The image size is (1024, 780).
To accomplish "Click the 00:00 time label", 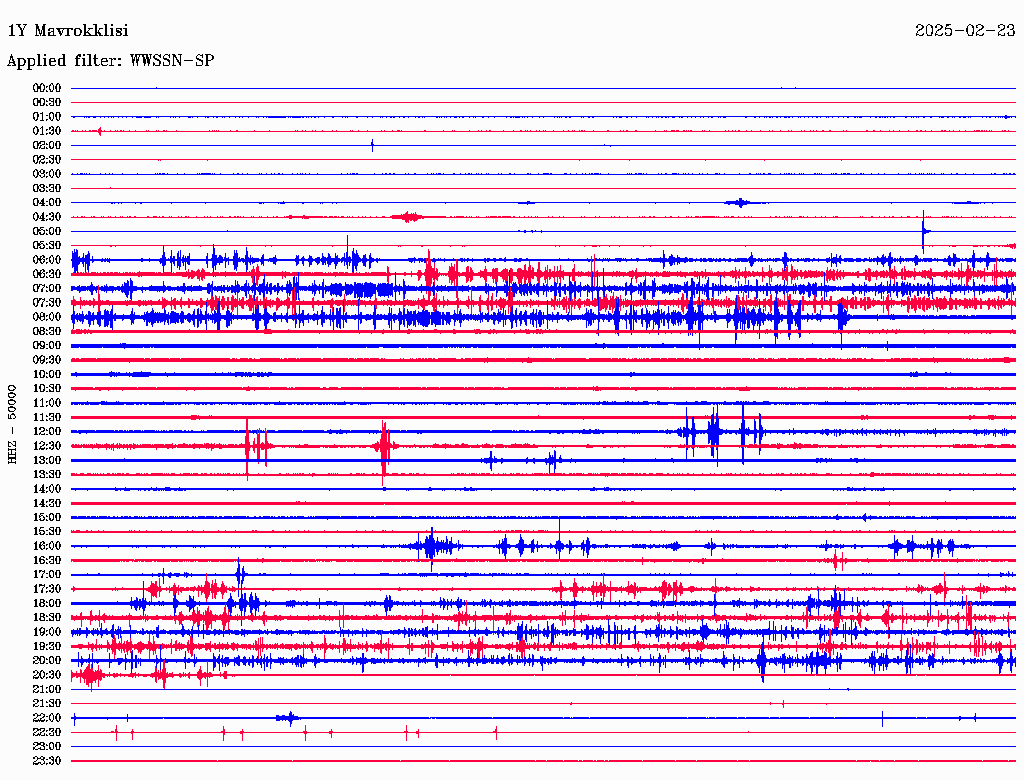I will click(x=46, y=88).
